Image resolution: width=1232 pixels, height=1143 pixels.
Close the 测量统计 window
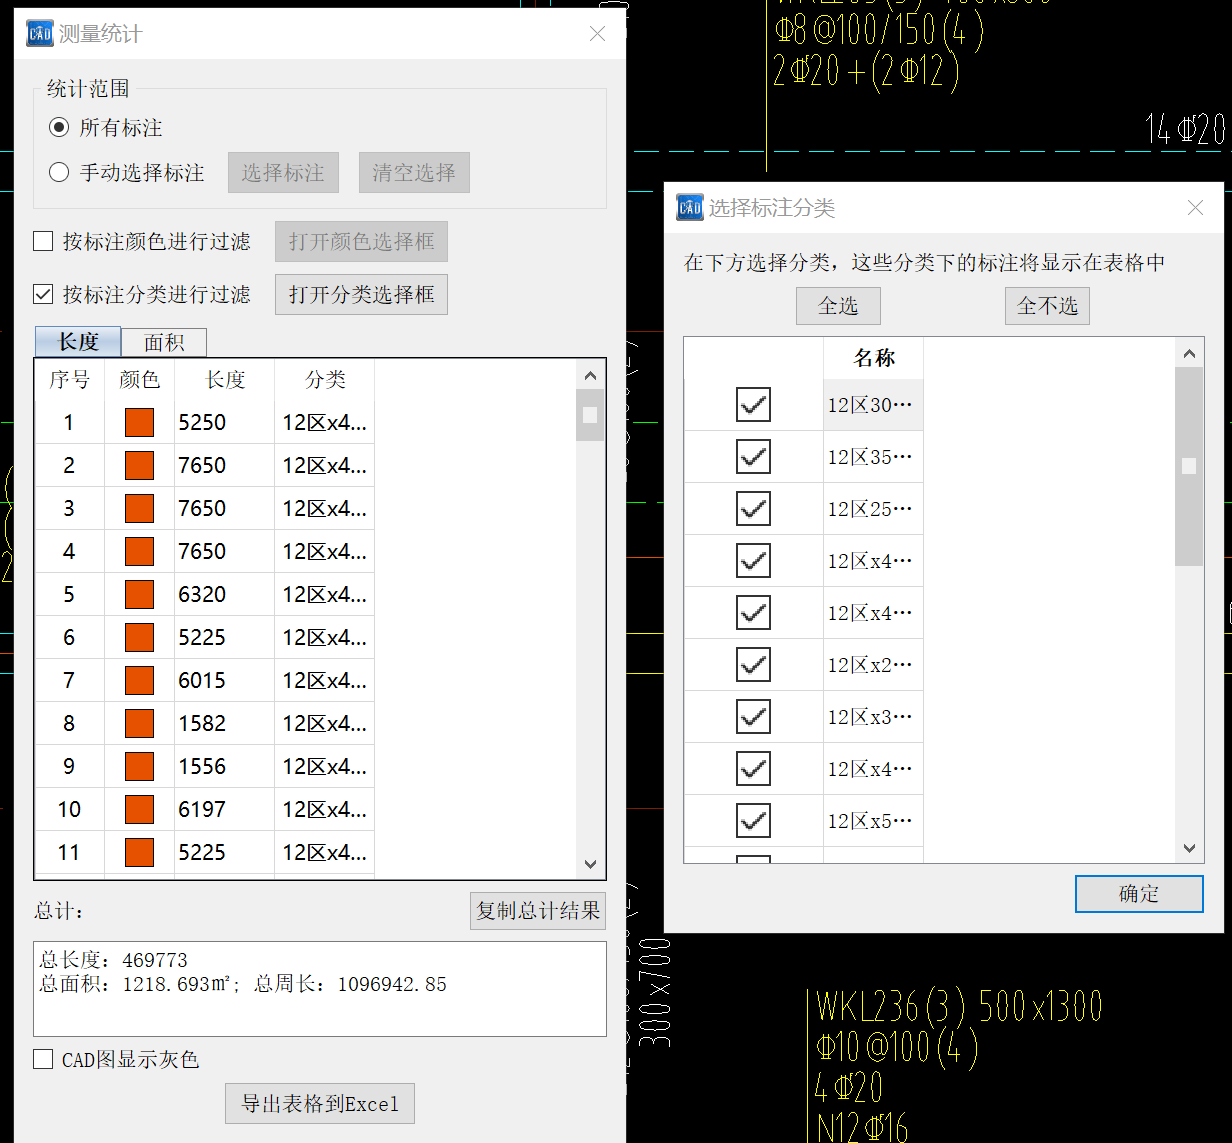pyautogui.click(x=597, y=33)
